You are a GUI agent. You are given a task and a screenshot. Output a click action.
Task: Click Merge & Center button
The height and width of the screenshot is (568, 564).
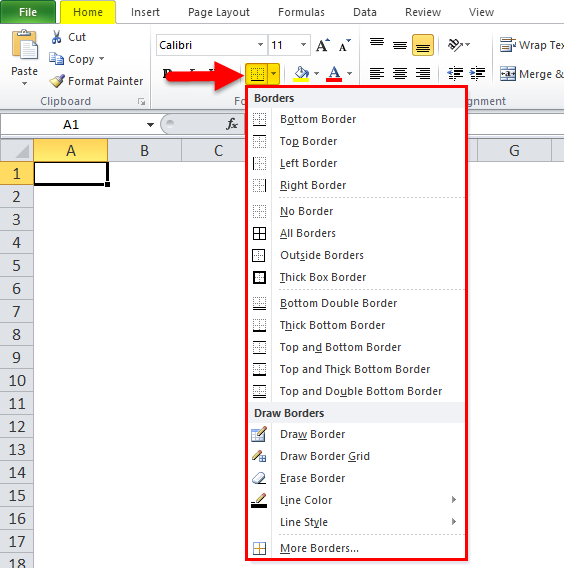(x=532, y=74)
